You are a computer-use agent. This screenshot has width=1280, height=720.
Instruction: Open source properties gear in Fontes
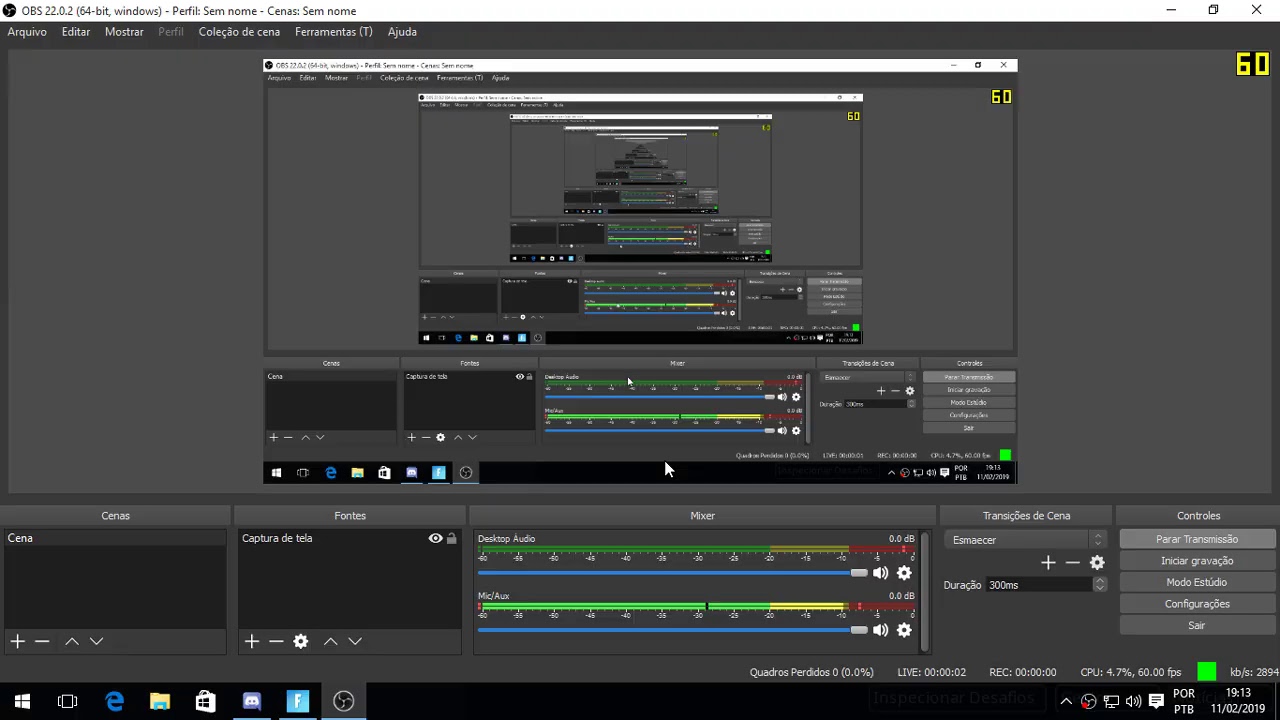301,641
